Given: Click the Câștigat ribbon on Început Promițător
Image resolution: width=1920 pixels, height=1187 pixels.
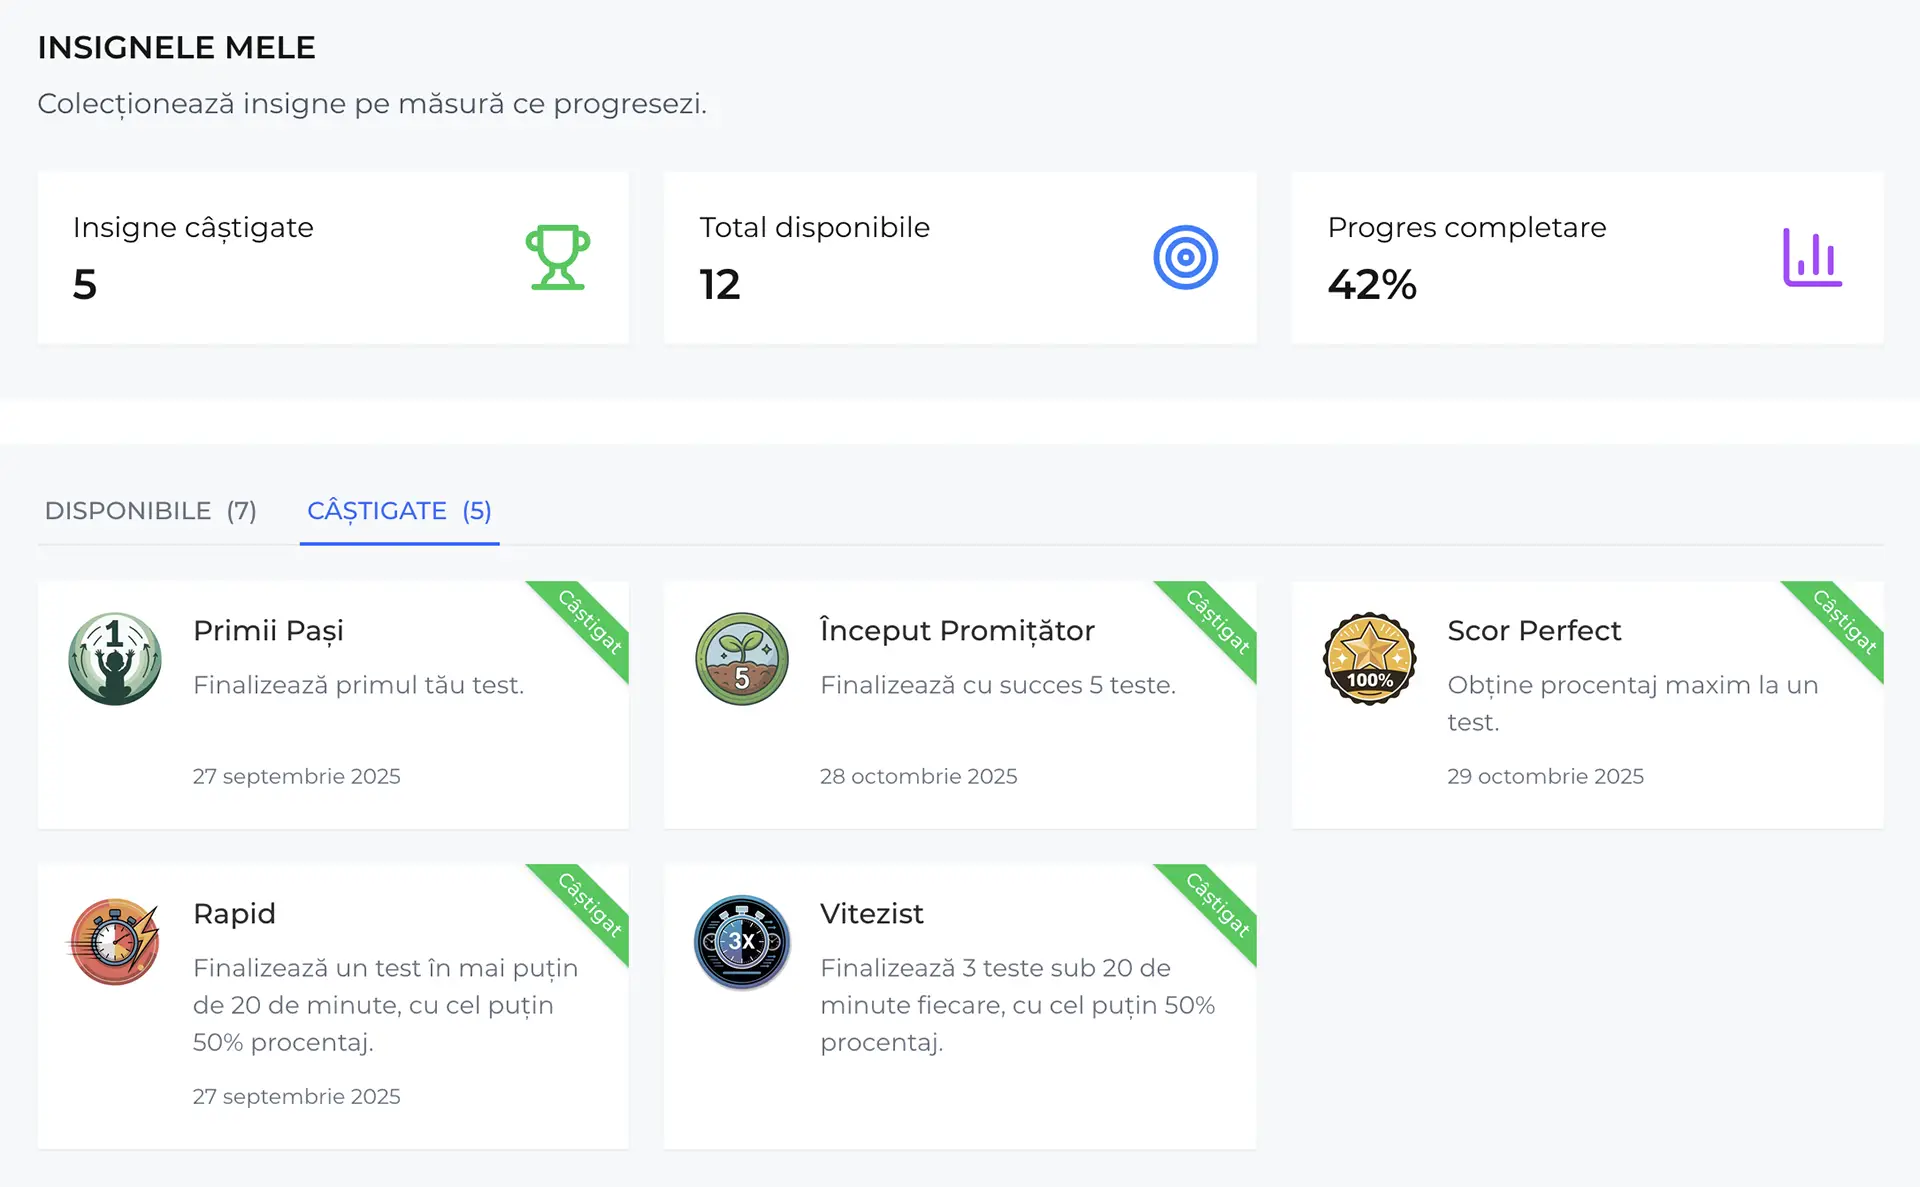Looking at the screenshot, I should tap(1217, 622).
